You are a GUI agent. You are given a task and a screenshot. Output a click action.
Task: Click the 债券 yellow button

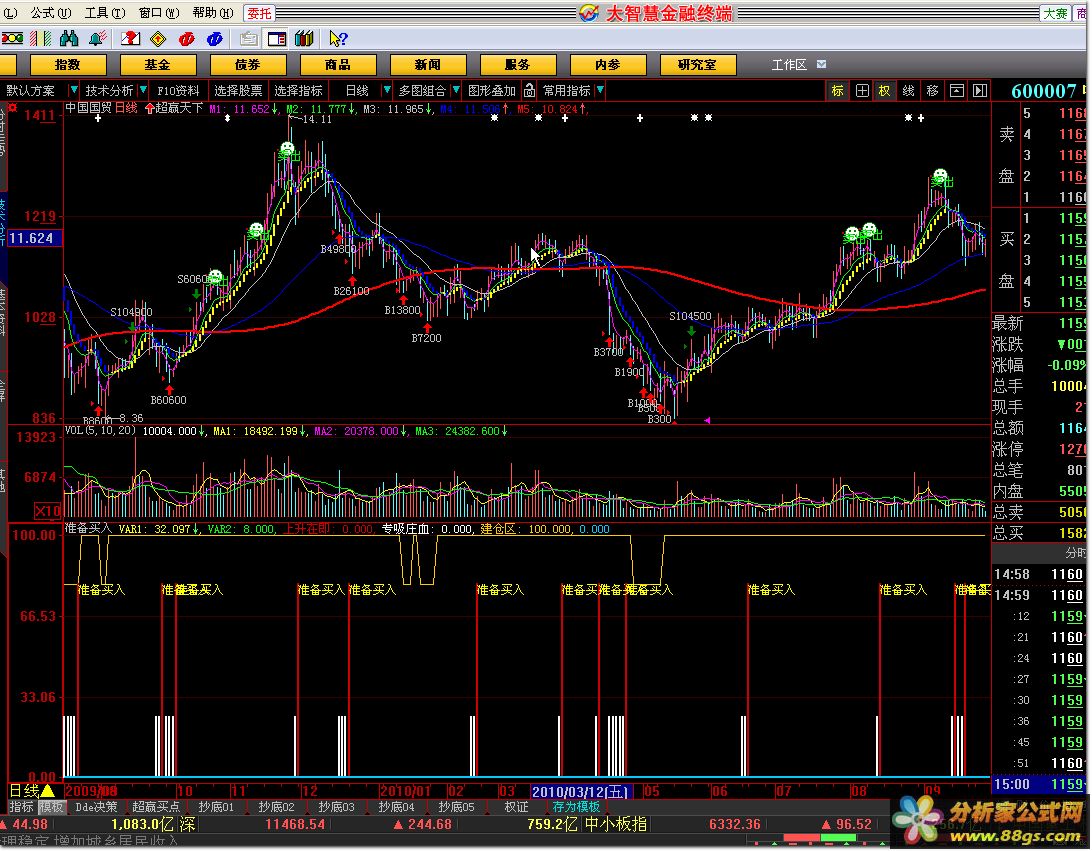pos(247,65)
